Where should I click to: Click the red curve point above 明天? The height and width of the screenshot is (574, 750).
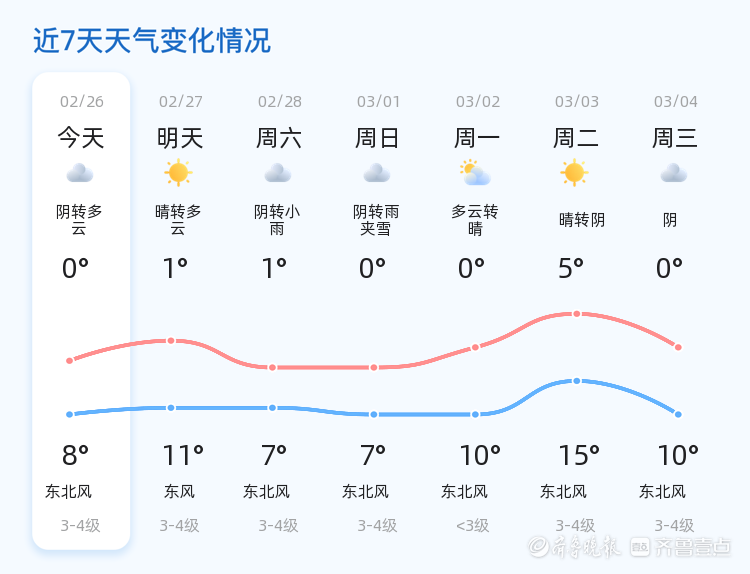(x=171, y=341)
